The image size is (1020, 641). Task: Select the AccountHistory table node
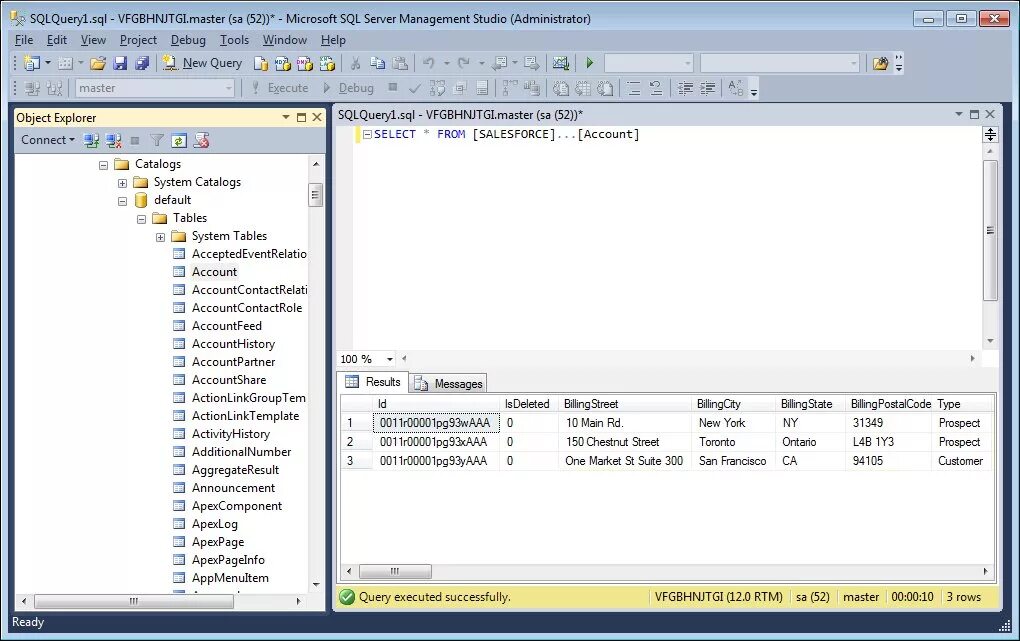(x=233, y=344)
